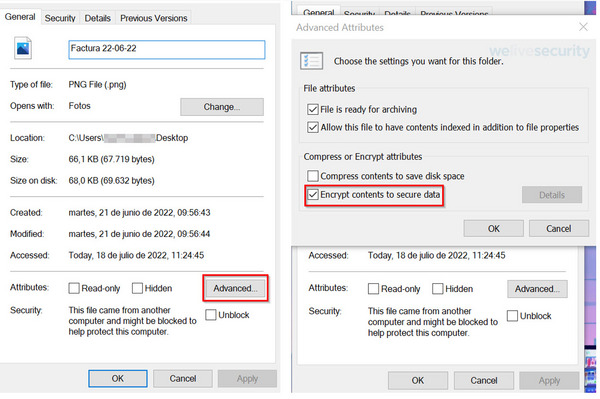
Task: Close the Advanced Attributes dialog
Action: pyautogui.click(x=583, y=27)
